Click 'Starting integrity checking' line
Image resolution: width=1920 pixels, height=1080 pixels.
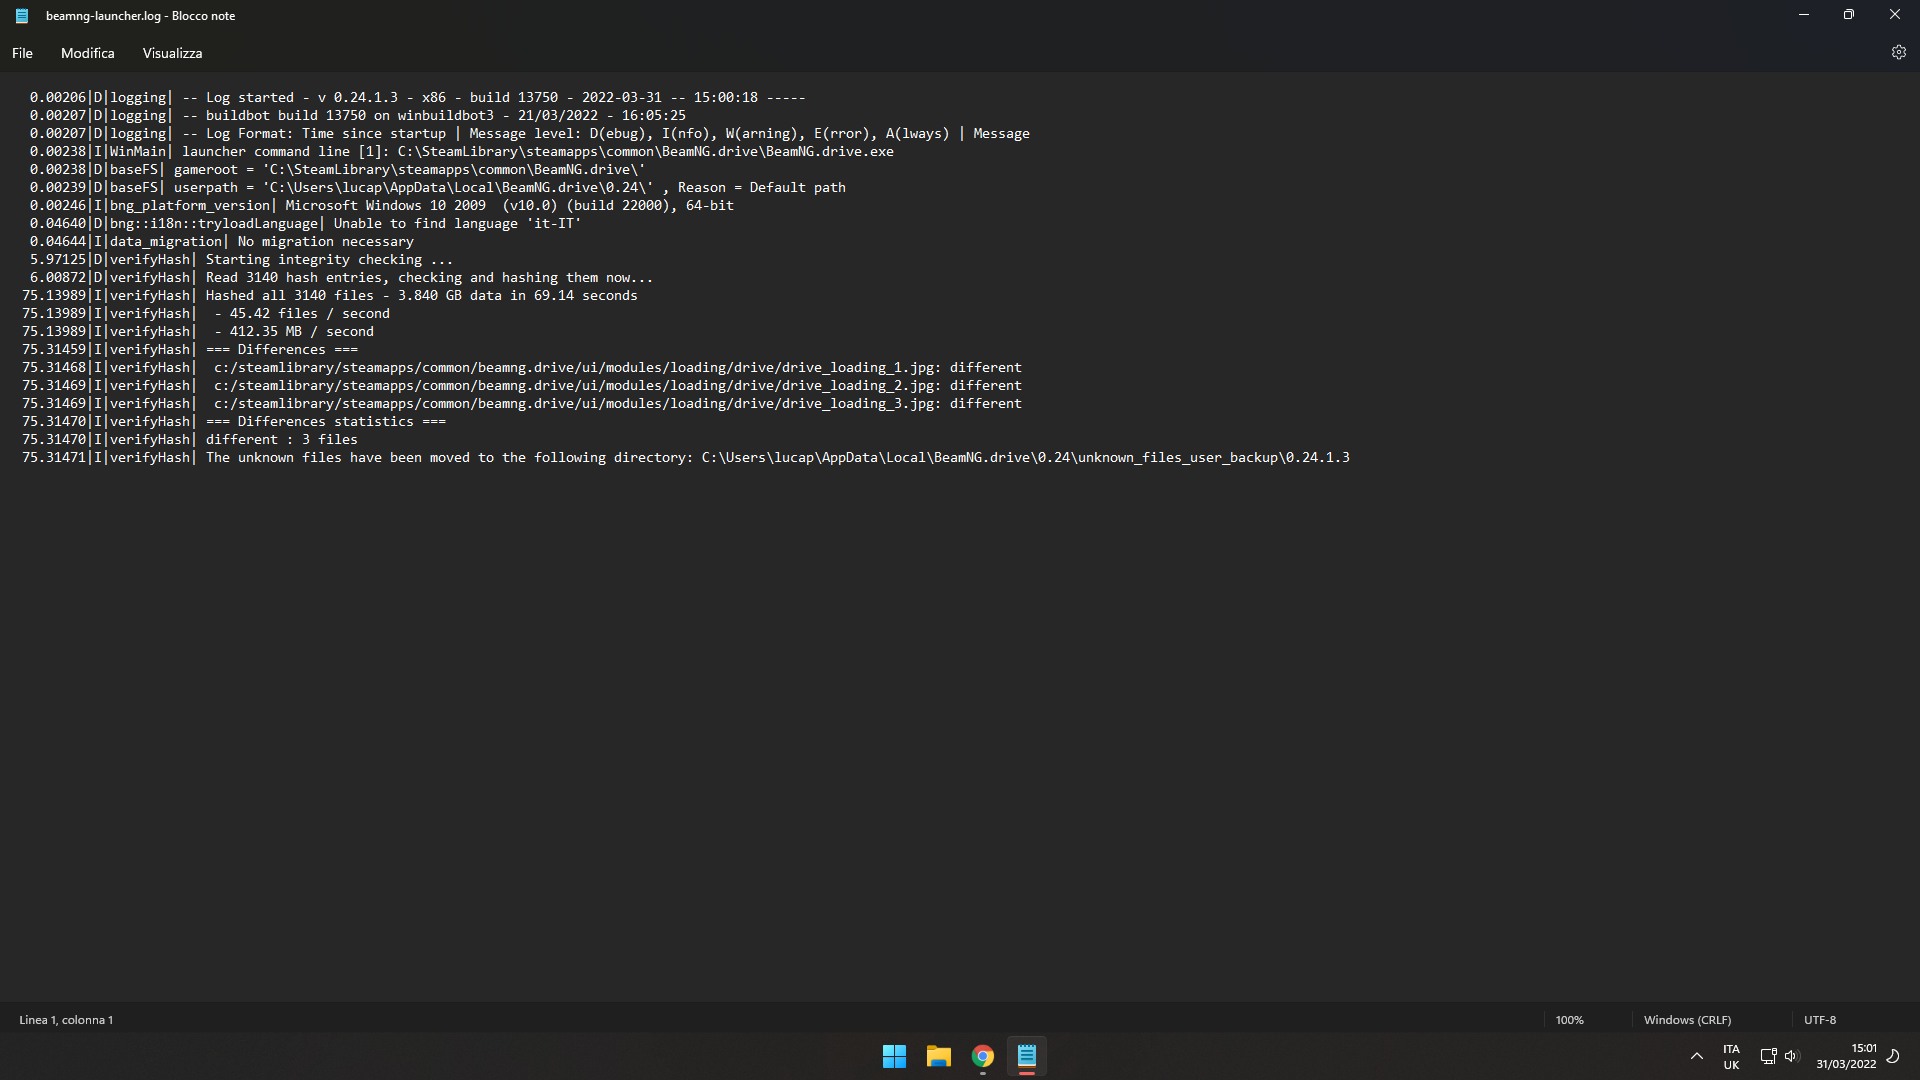pyautogui.click(x=241, y=259)
